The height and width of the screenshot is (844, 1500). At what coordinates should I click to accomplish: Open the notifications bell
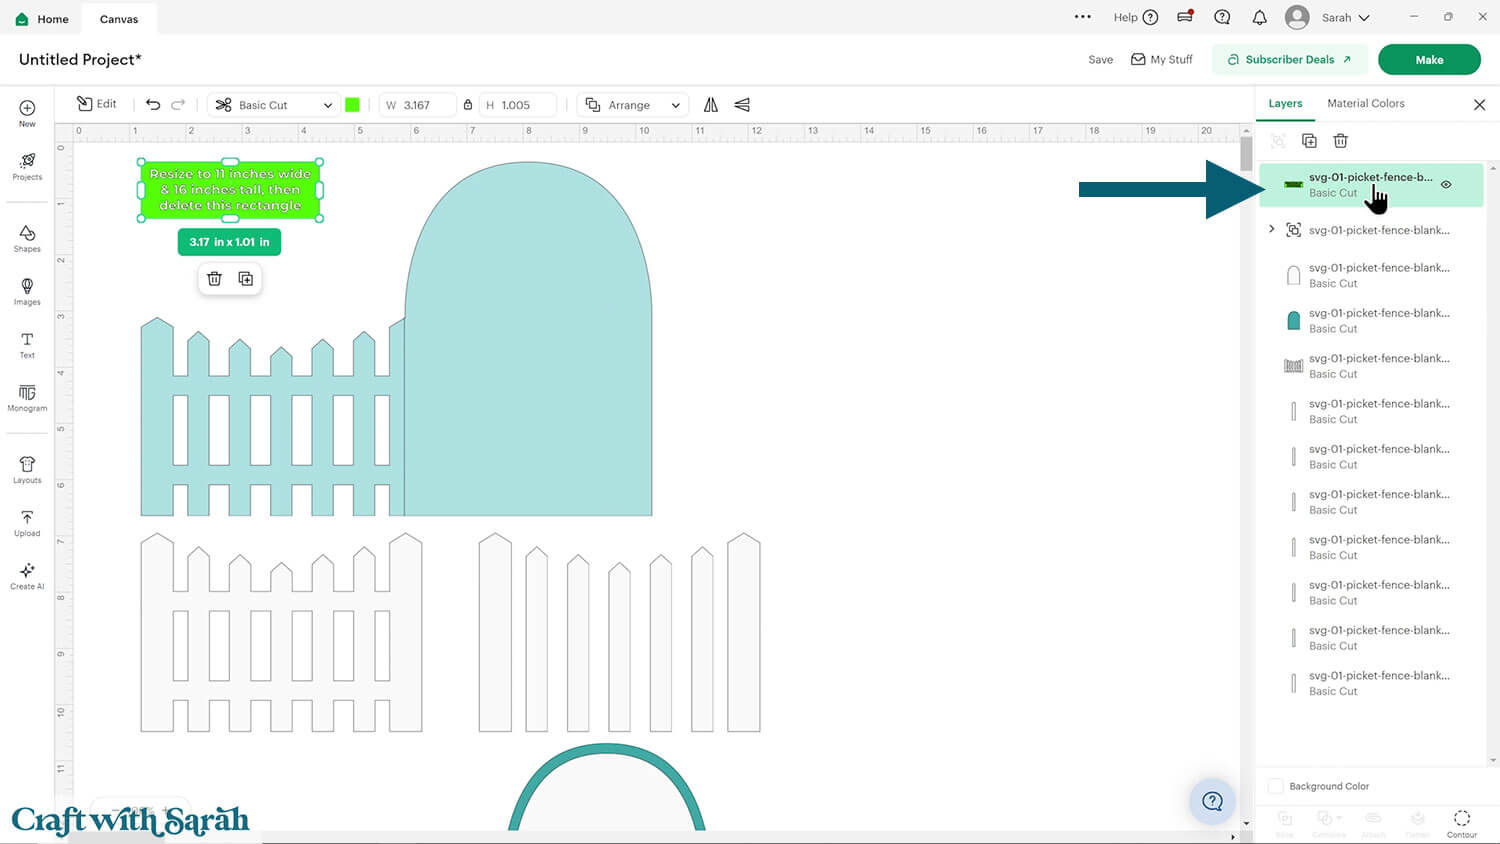(x=1259, y=18)
